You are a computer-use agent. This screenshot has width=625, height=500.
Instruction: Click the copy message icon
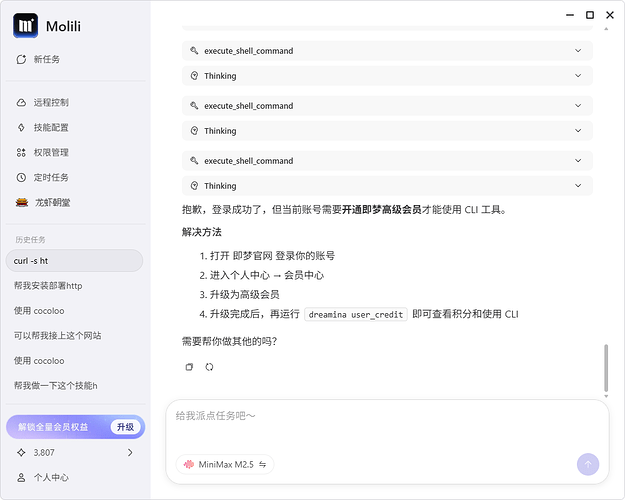pos(189,367)
